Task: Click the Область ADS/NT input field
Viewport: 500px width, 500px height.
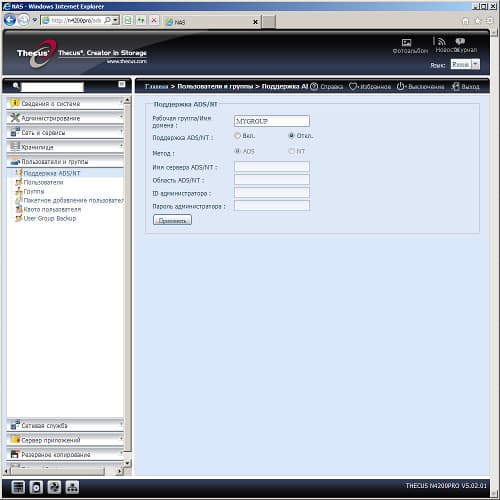Action: tap(272, 180)
